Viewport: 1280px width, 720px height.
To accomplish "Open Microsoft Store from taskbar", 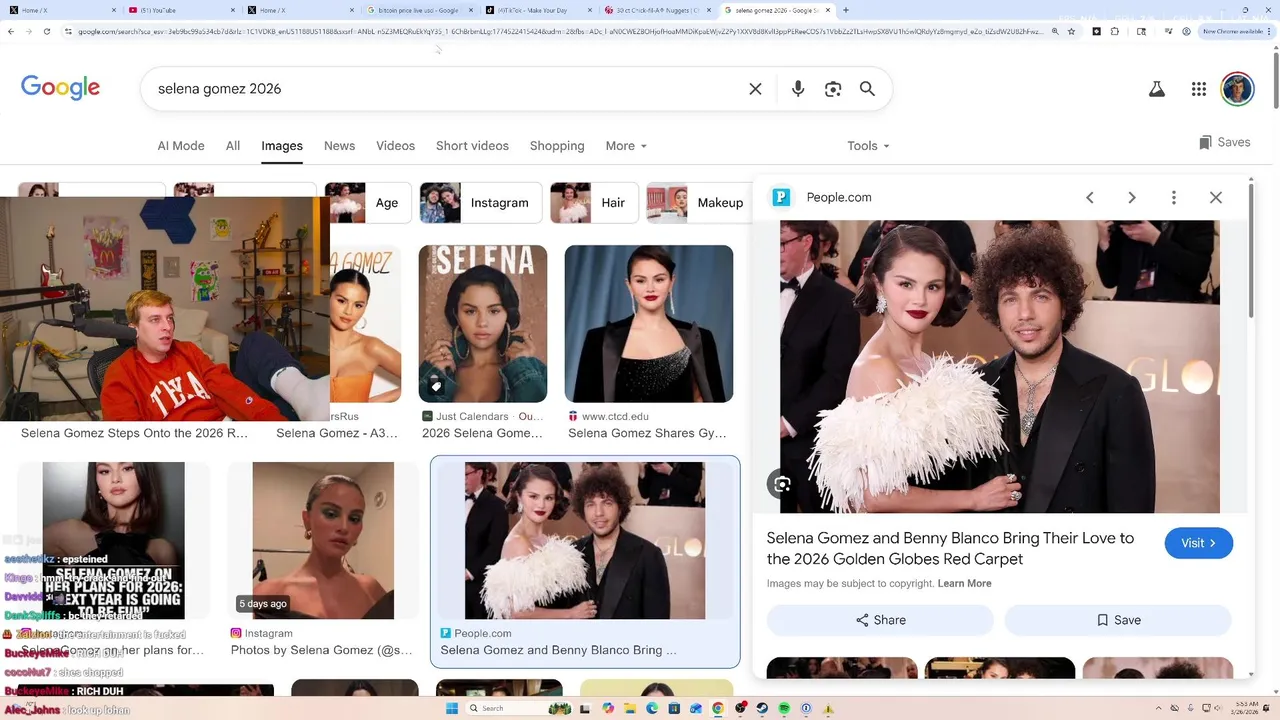I will (674, 708).
